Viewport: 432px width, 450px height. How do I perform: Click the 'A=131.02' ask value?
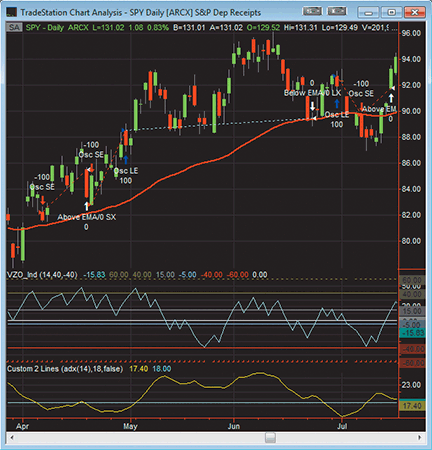[x=226, y=27]
